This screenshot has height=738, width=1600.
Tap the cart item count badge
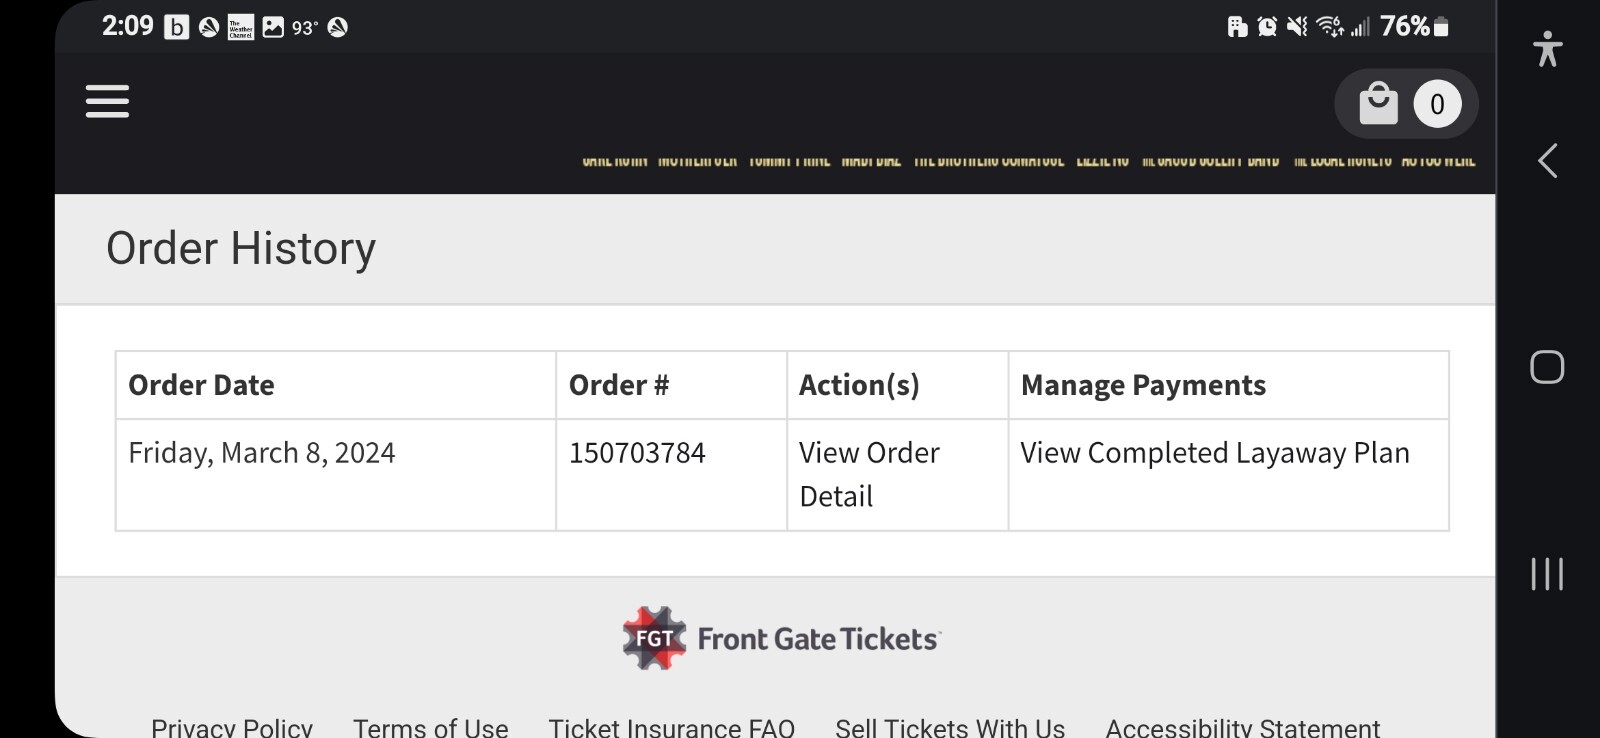coord(1437,104)
